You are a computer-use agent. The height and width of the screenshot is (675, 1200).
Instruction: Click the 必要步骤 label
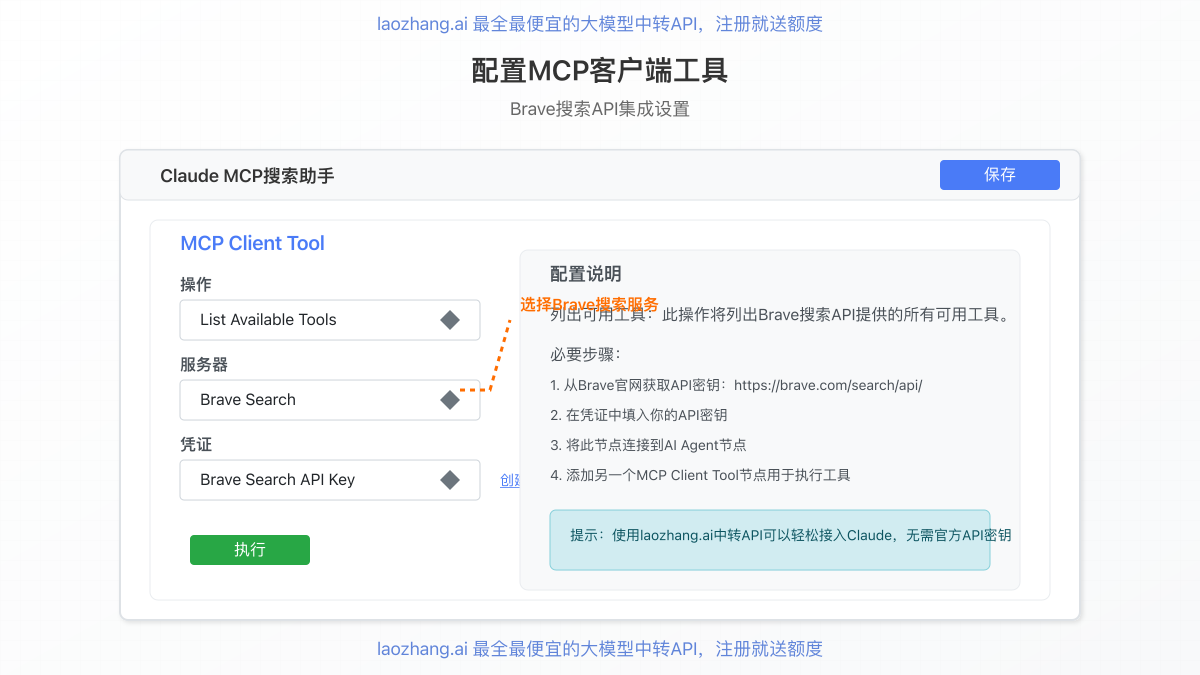586,354
